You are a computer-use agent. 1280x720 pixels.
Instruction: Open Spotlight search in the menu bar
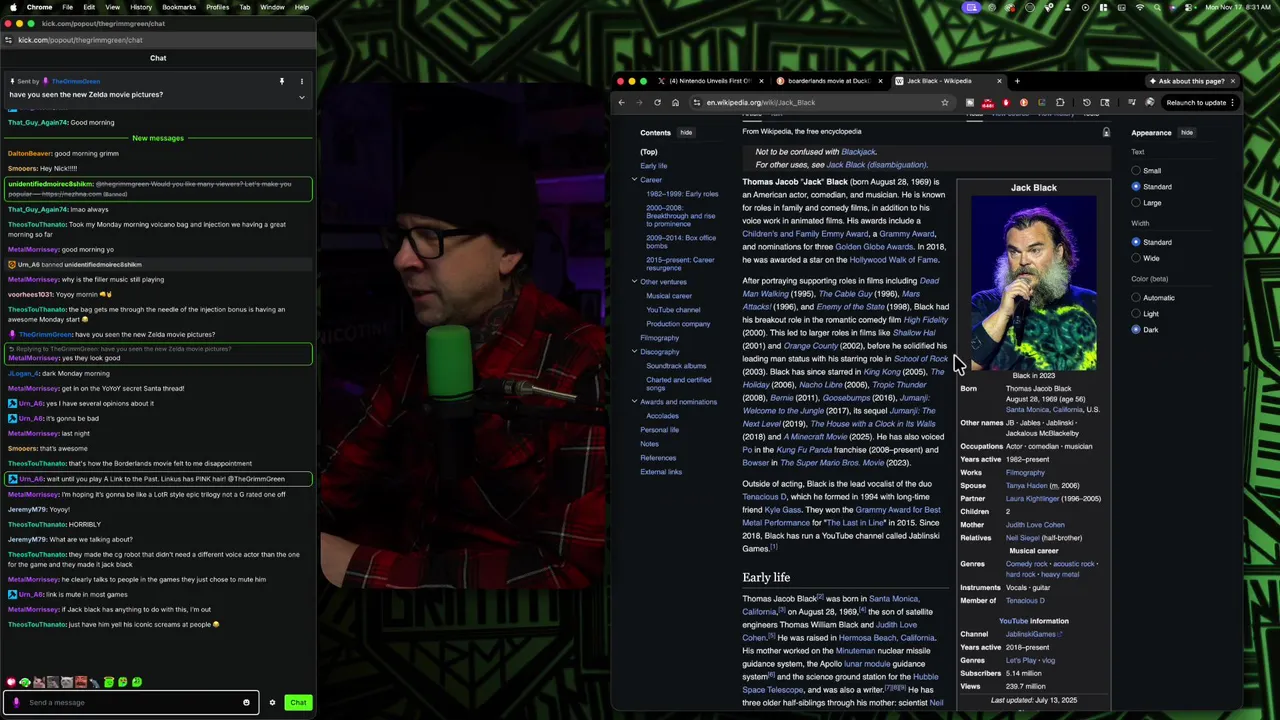[x=1158, y=7]
